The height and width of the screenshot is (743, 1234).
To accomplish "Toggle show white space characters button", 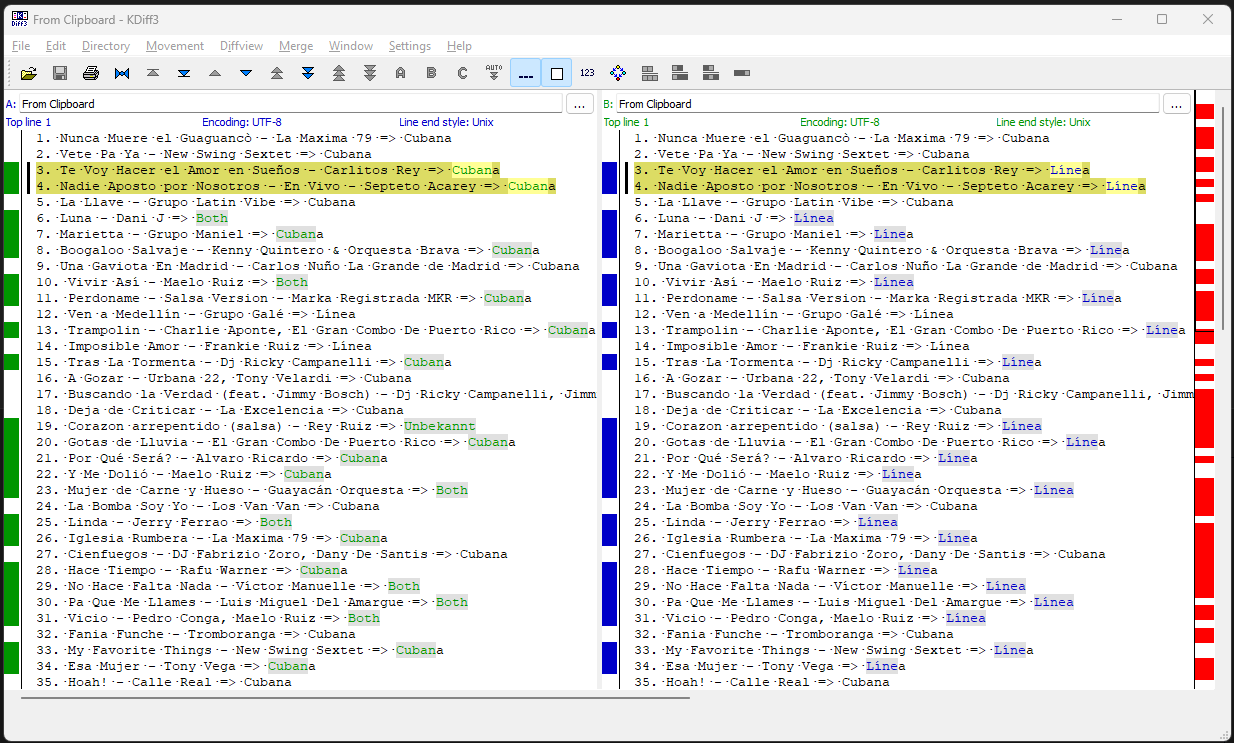I will point(525,73).
